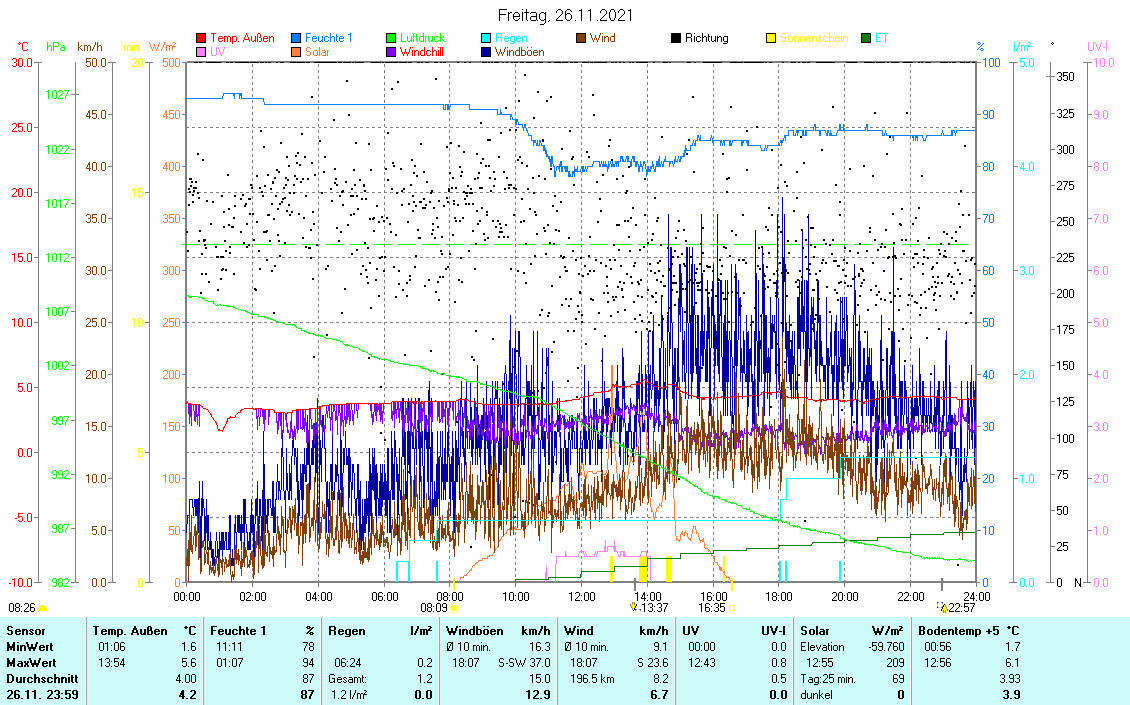The image size is (1130, 705).
Task: Click the Durchschnitt row label
Action: (x=39, y=679)
